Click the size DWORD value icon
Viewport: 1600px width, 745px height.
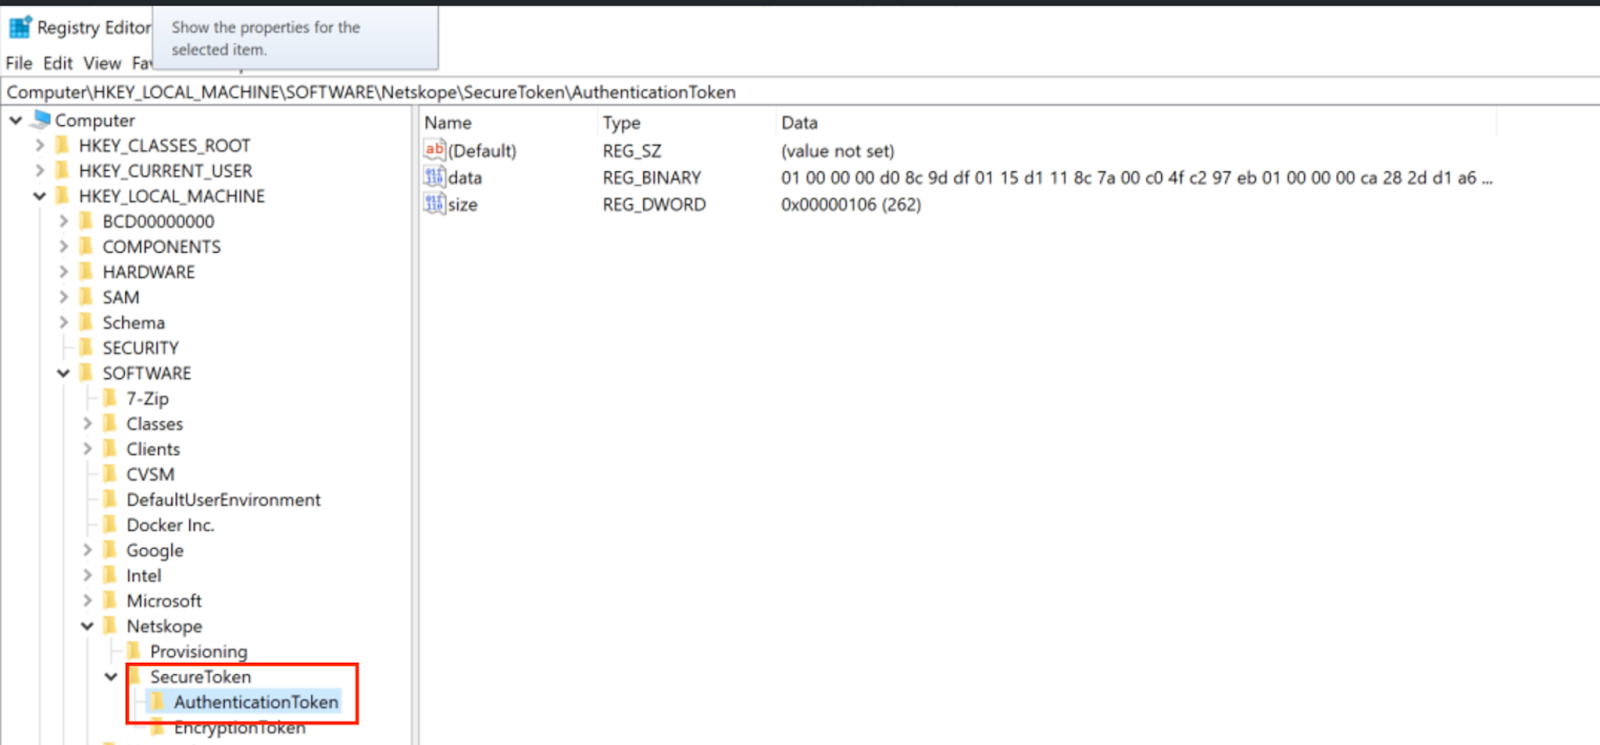pos(434,204)
